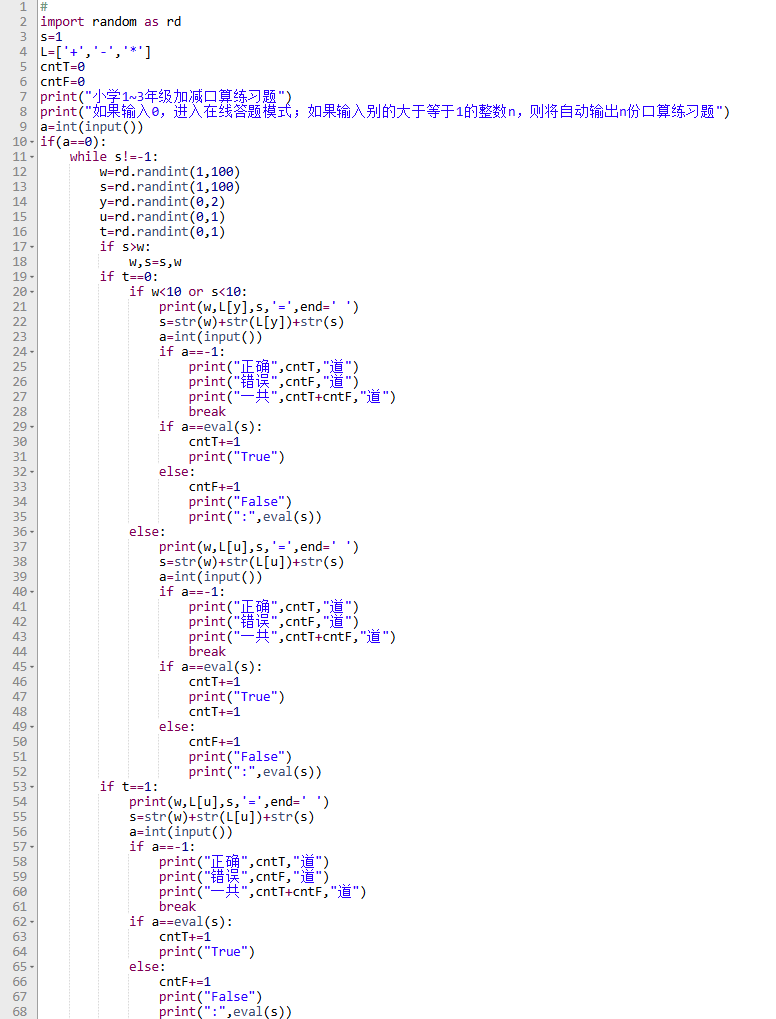Click the print line starting with 如果输入0
The image size is (776, 1019).
[x=385, y=112]
